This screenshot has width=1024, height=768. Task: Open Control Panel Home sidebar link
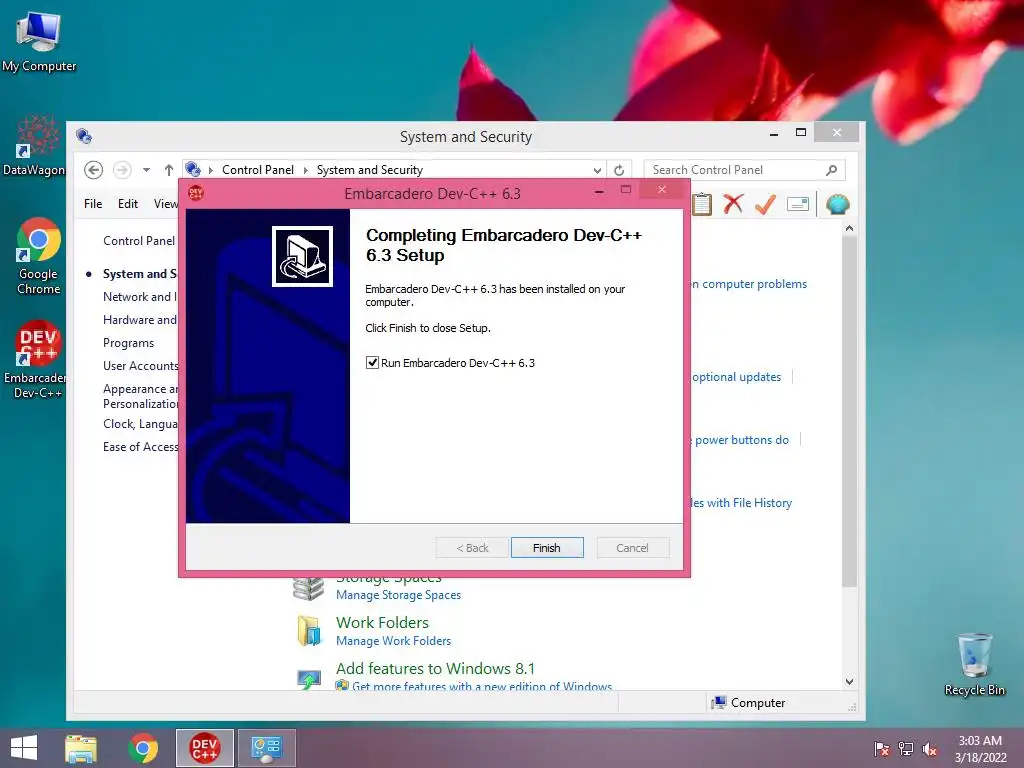tap(139, 240)
